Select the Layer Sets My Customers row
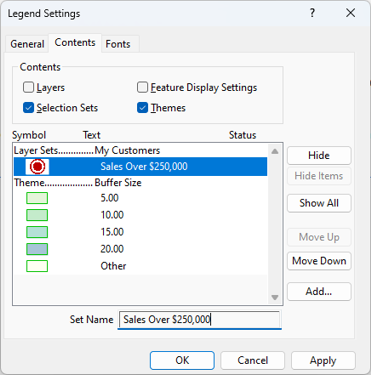 (140, 151)
